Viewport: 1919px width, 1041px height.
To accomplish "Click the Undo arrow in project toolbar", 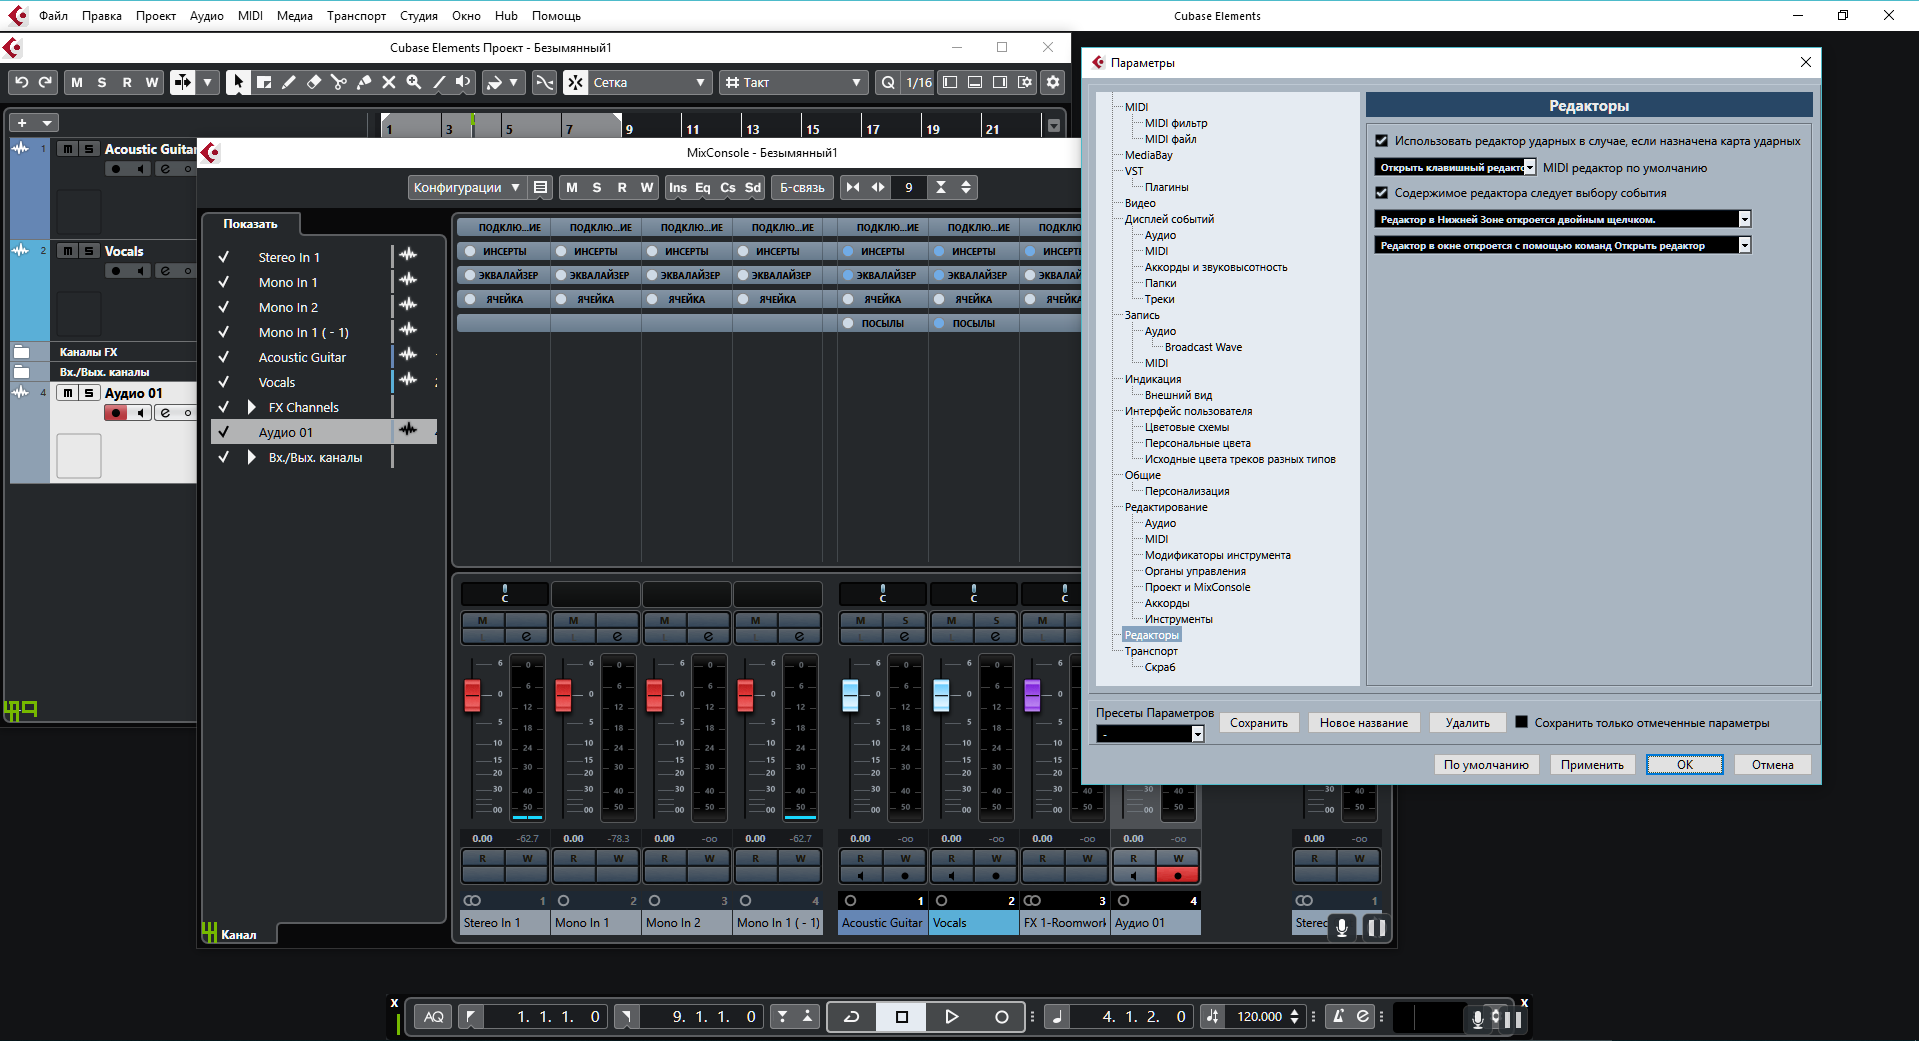I will tap(21, 82).
